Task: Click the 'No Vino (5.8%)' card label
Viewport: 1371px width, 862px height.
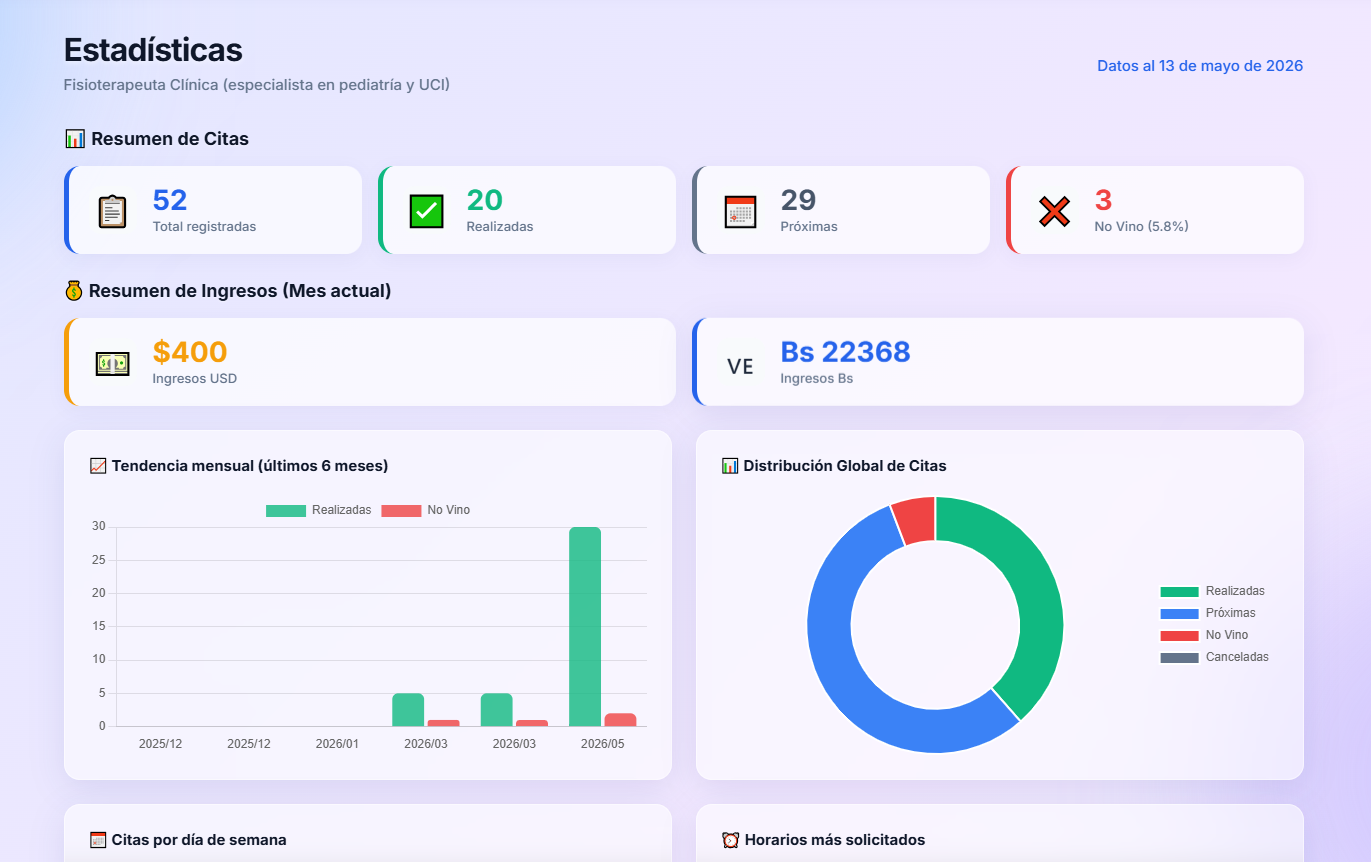Action: coord(1141,227)
